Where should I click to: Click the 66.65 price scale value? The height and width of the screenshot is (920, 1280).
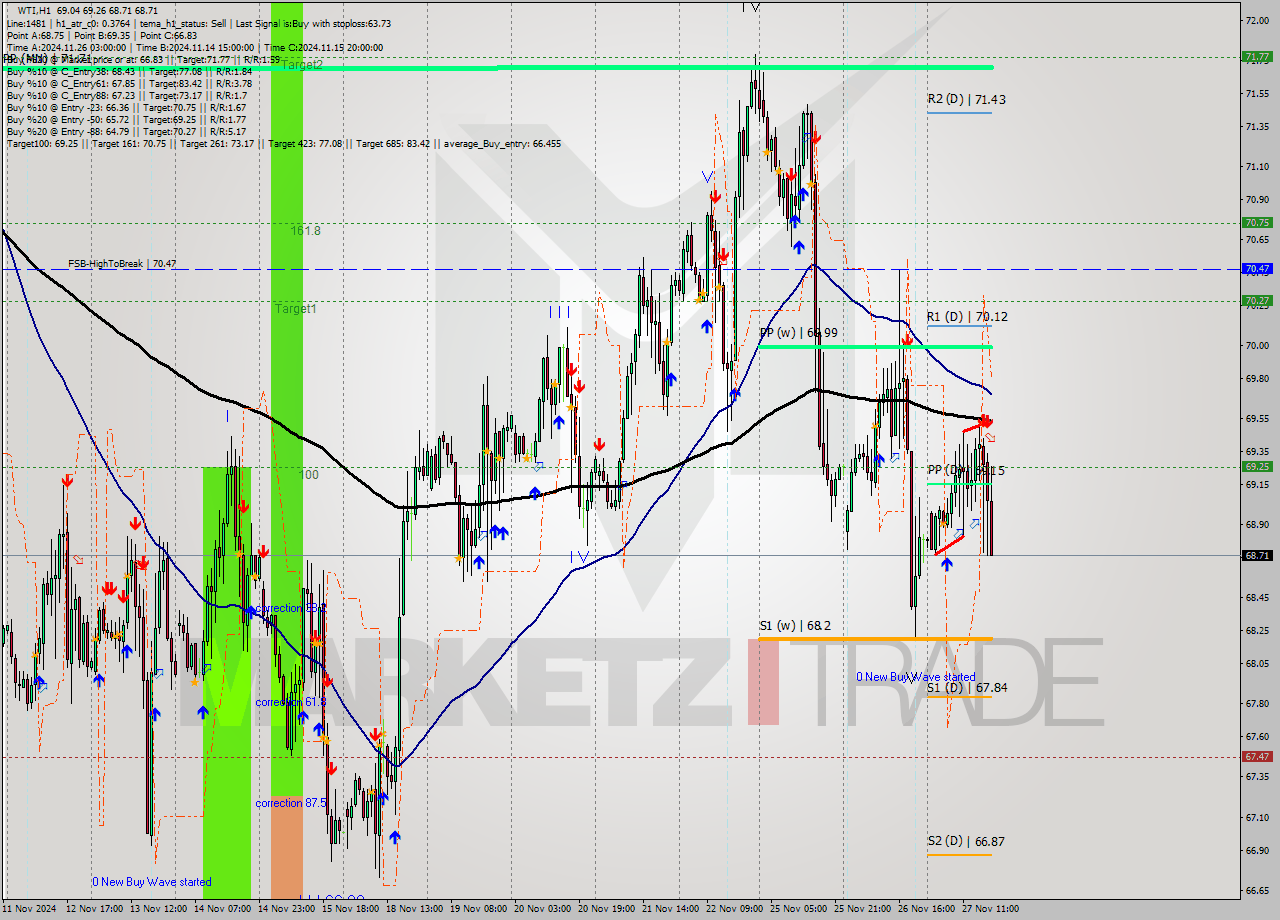pos(1256,890)
